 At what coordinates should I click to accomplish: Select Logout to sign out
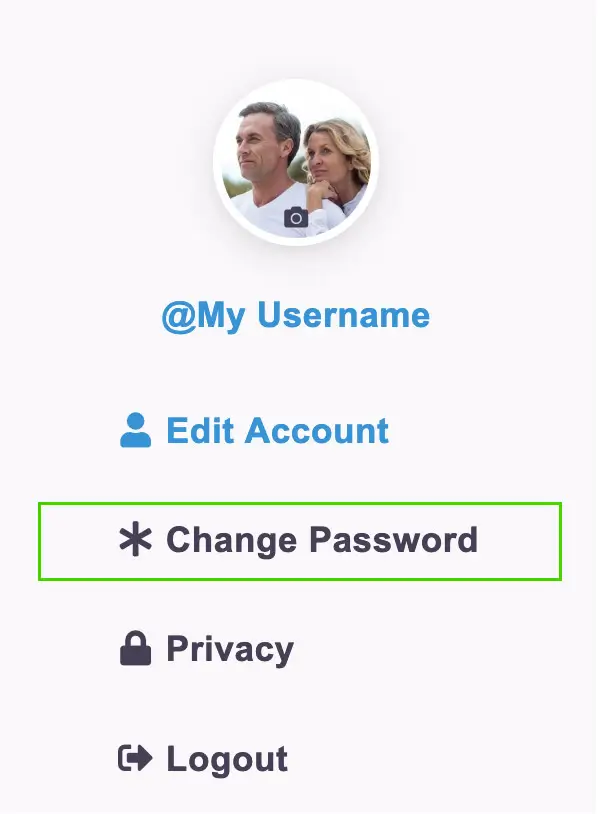coord(203,759)
